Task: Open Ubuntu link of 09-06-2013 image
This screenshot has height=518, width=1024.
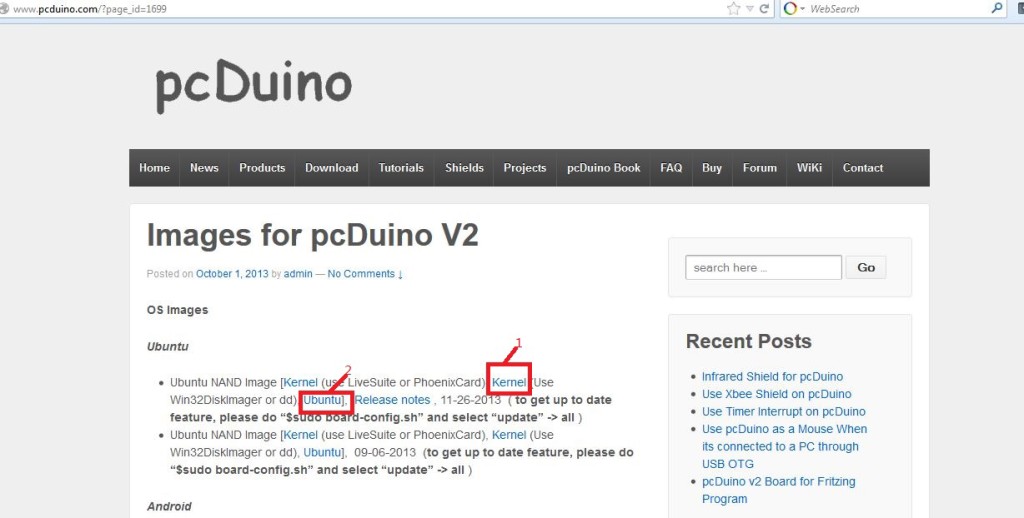Action: point(322,452)
